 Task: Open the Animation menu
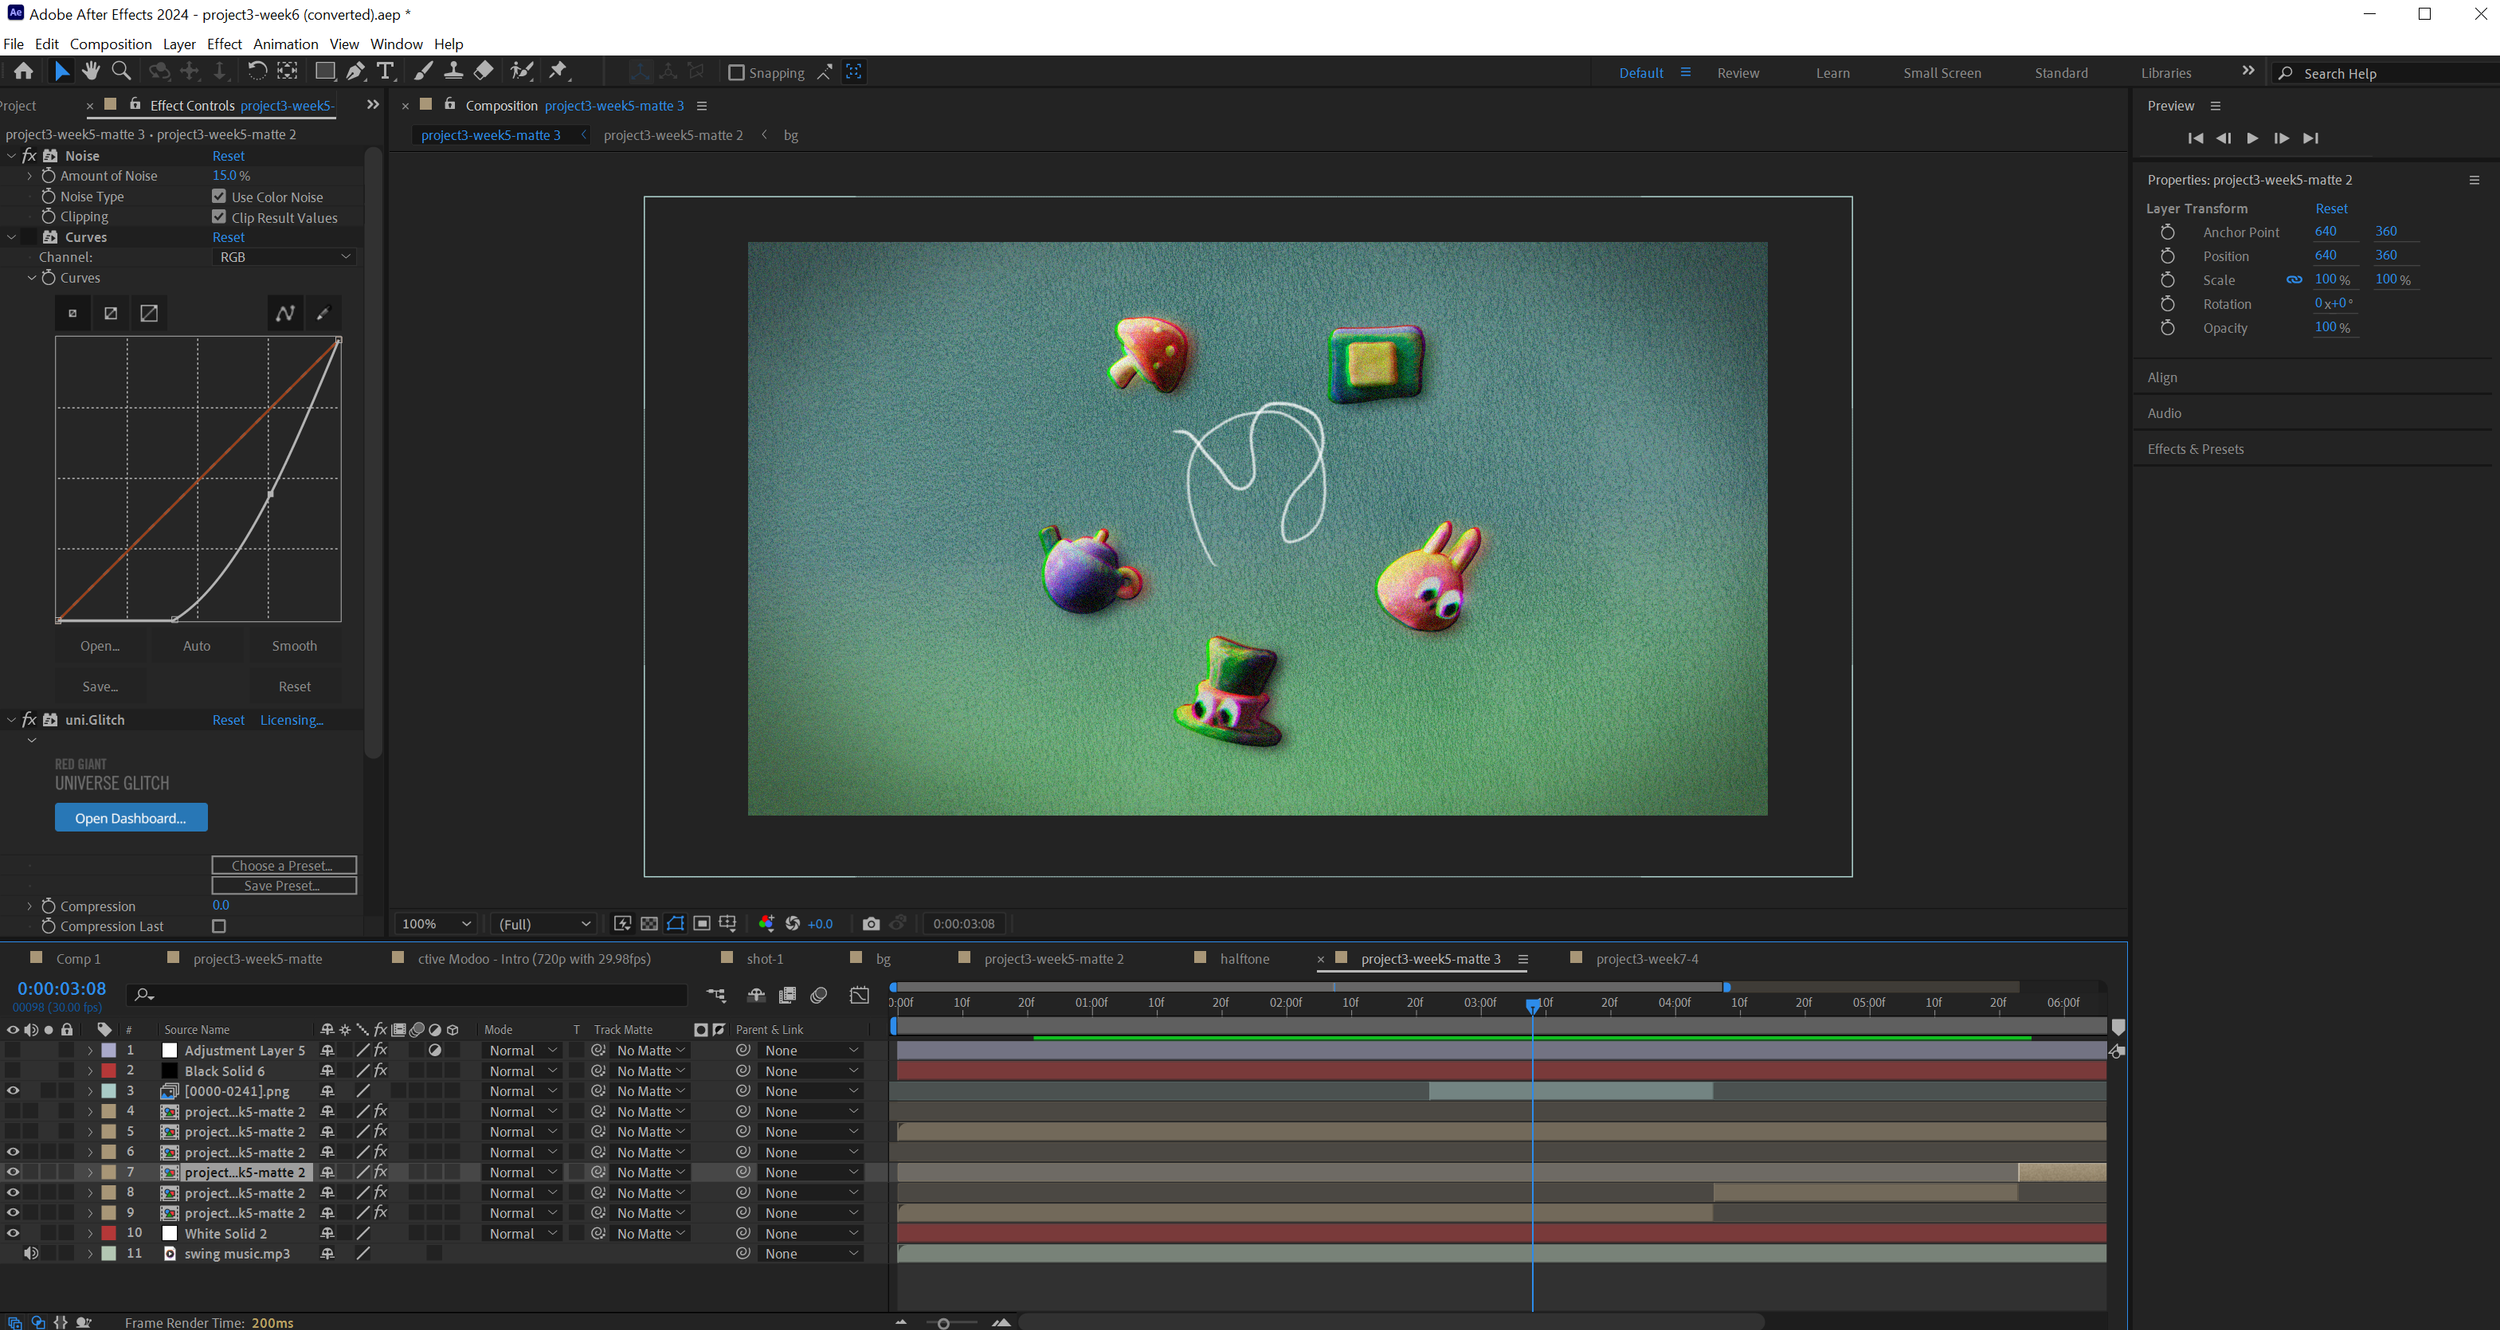click(285, 44)
